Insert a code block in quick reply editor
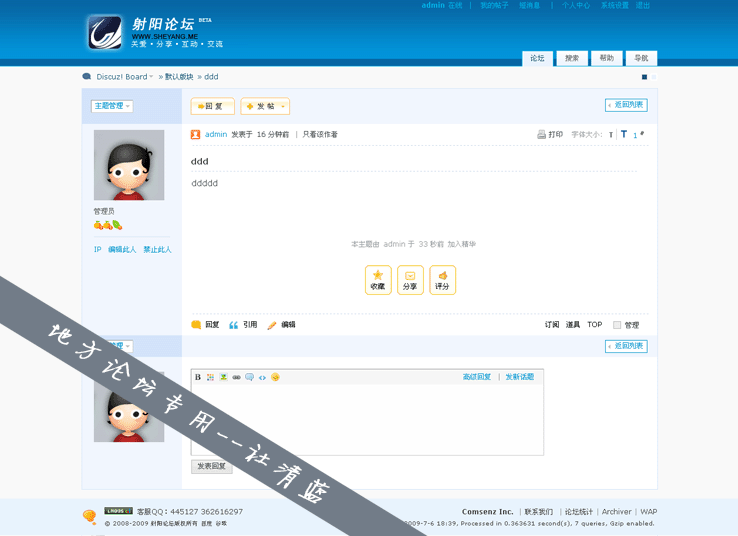This screenshot has height=536, width=738. click(262, 377)
